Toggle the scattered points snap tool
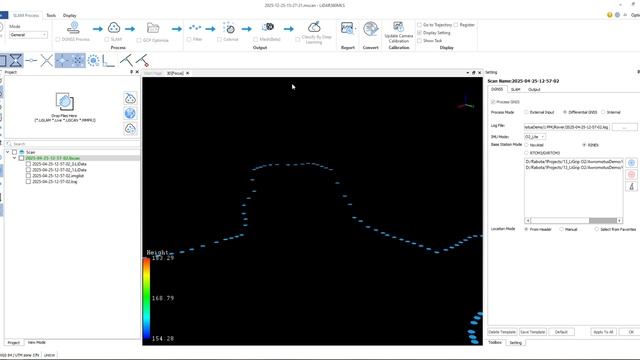The height and width of the screenshot is (360, 640). pyautogui.click(x=78, y=60)
